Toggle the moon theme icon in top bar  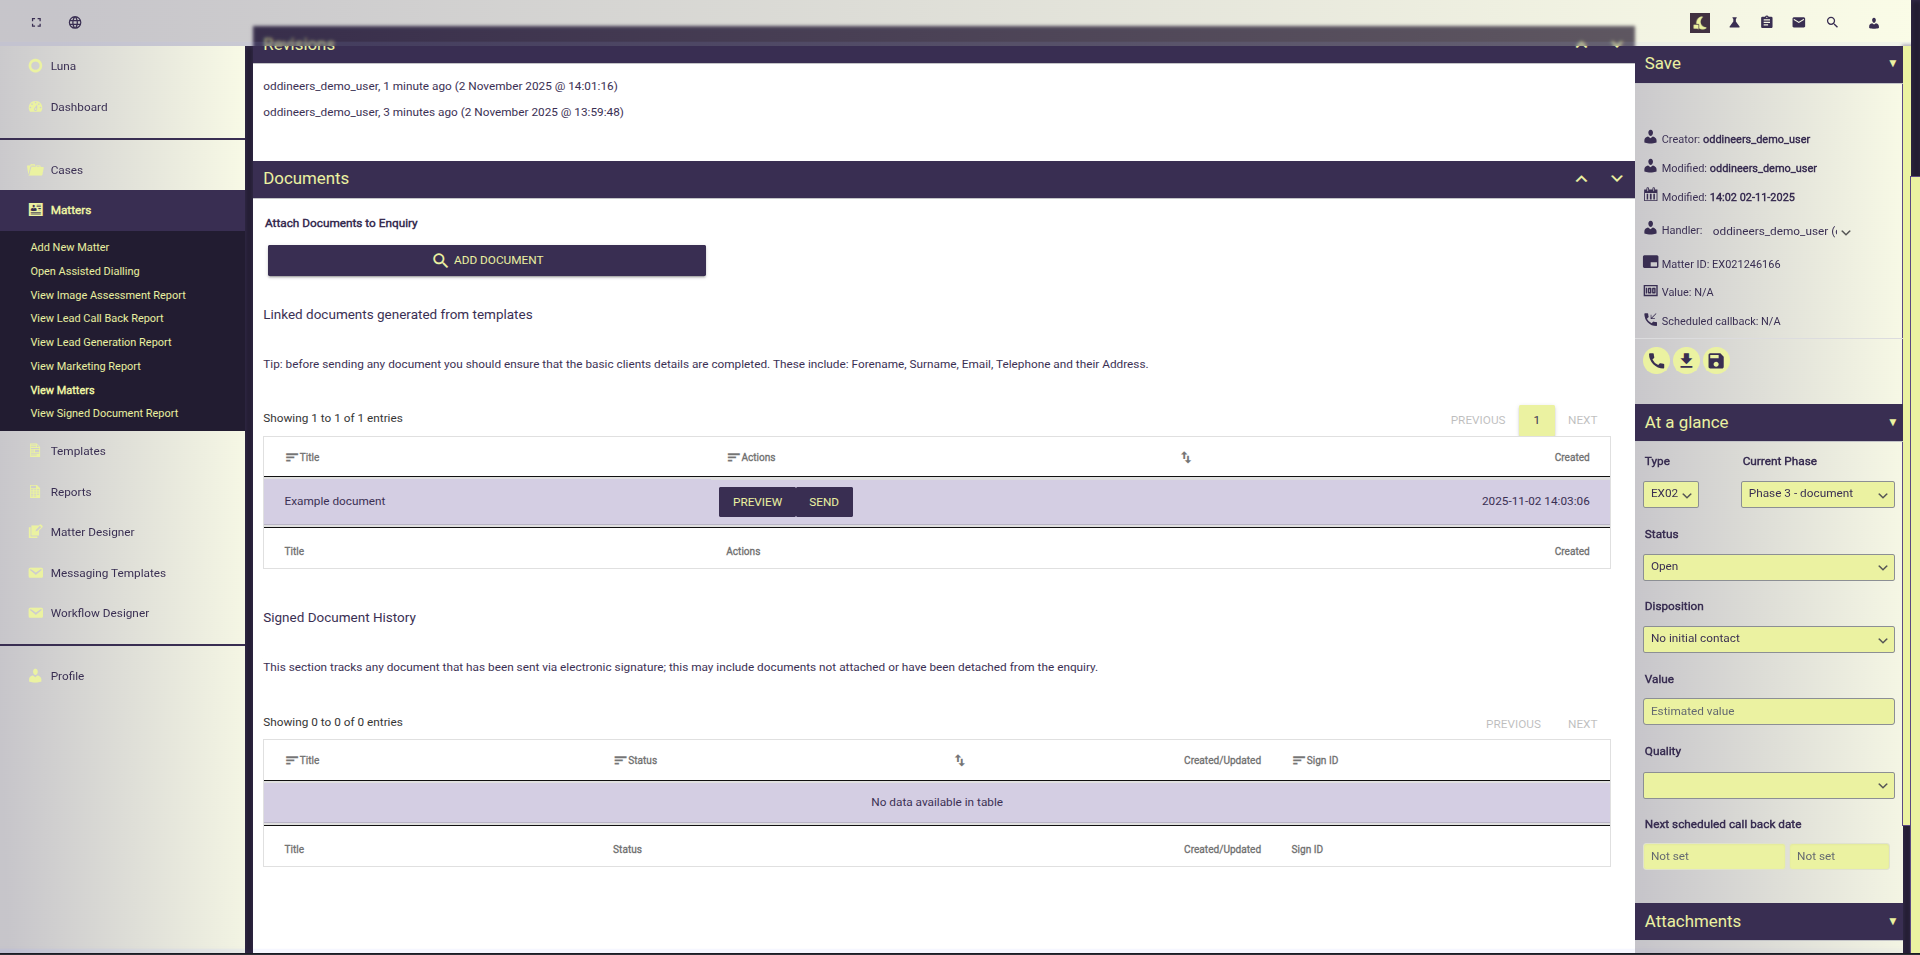(x=1700, y=22)
